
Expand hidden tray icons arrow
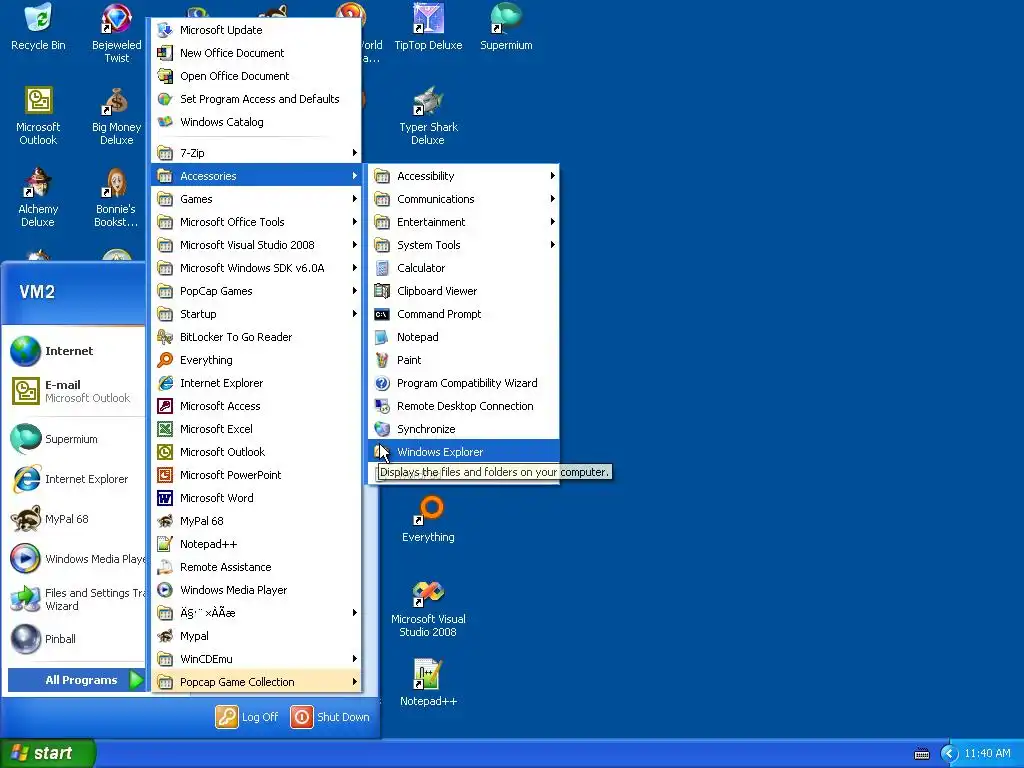(949, 754)
